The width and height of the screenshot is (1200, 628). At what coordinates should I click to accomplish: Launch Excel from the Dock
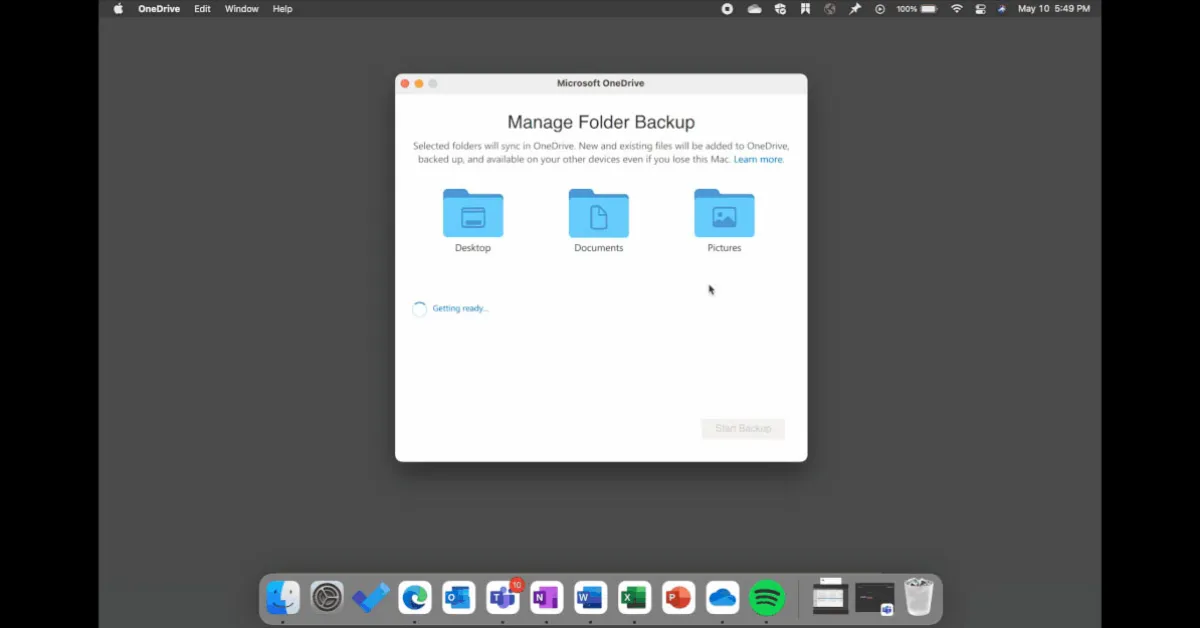coord(634,598)
